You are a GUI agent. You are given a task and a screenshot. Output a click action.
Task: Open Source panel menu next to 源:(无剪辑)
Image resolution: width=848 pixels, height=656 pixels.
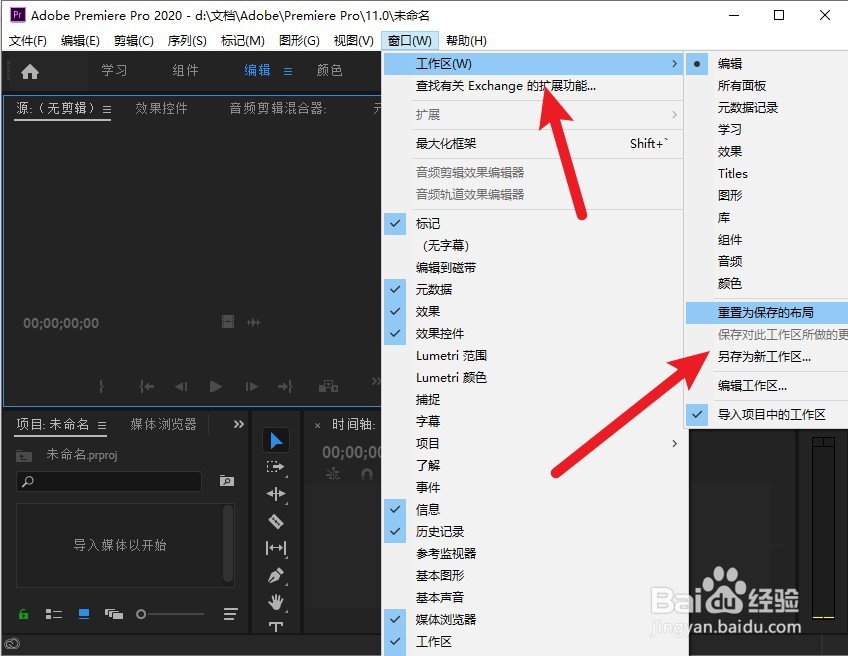107,109
